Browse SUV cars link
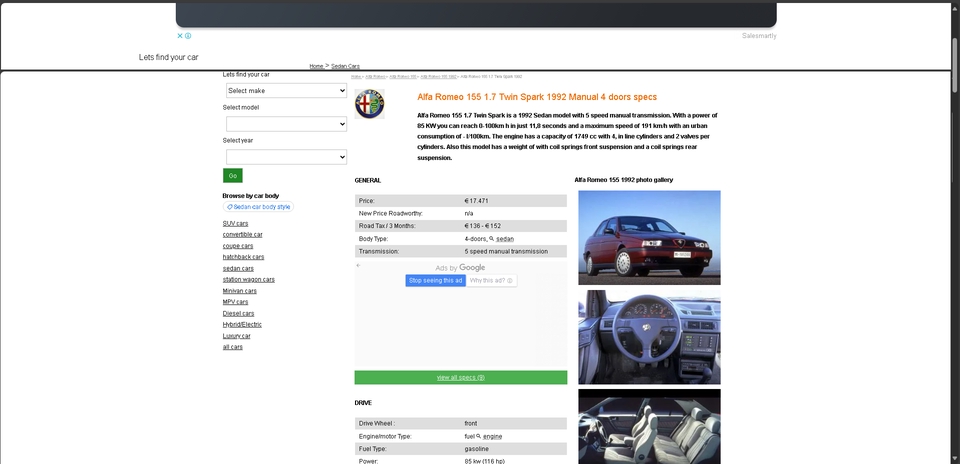This screenshot has height=464, width=960. click(235, 223)
